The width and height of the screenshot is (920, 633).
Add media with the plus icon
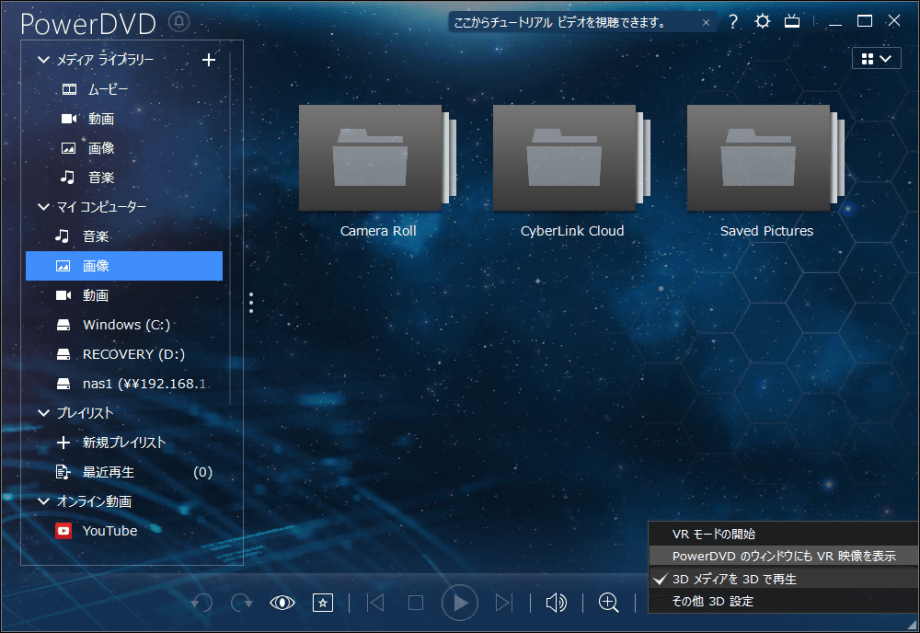click(208, 60)
